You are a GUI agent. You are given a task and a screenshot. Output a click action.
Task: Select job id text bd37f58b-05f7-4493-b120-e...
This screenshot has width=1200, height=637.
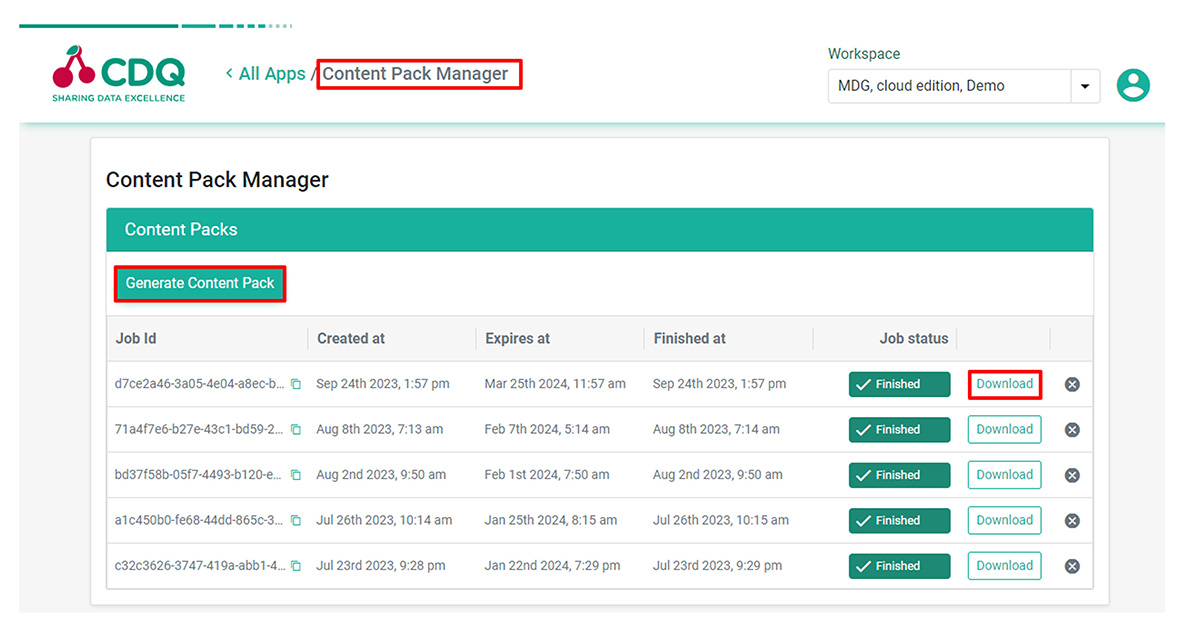click(200, 475)
